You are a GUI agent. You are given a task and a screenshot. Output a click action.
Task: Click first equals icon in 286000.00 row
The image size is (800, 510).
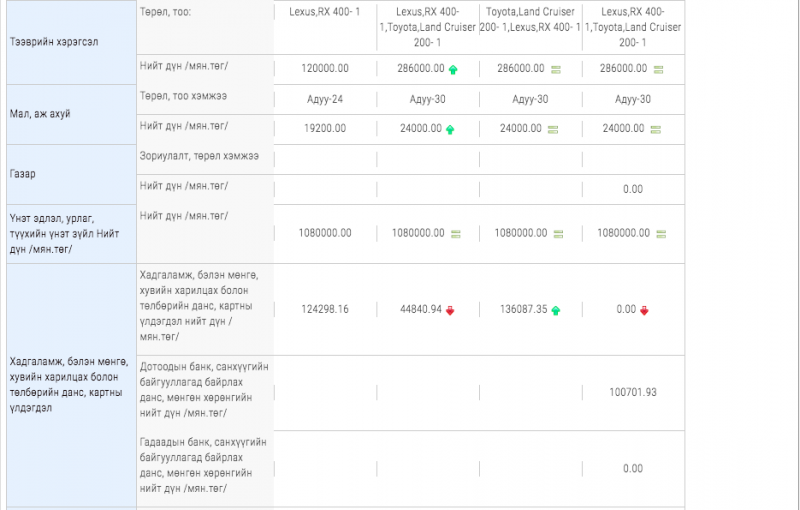tap(555, 69)
